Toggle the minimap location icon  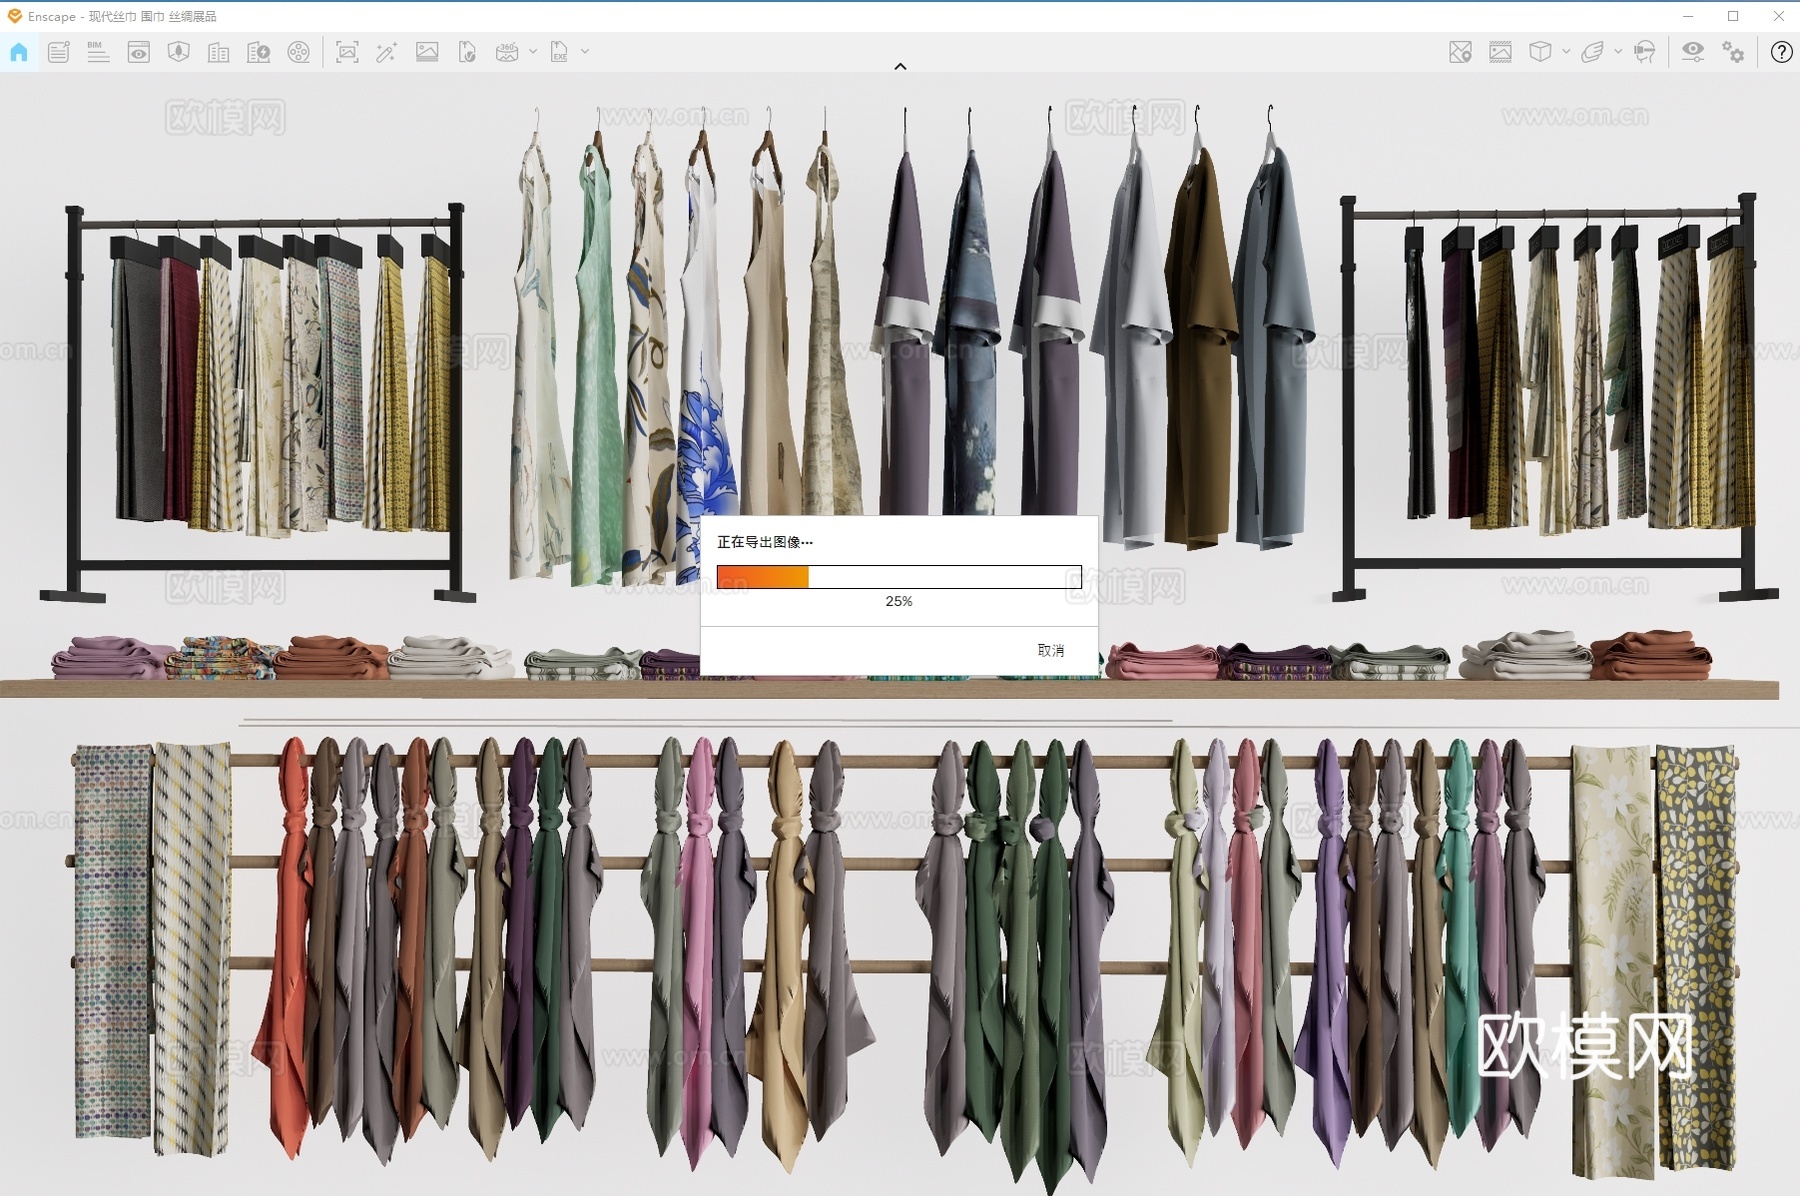[1460, 52]
